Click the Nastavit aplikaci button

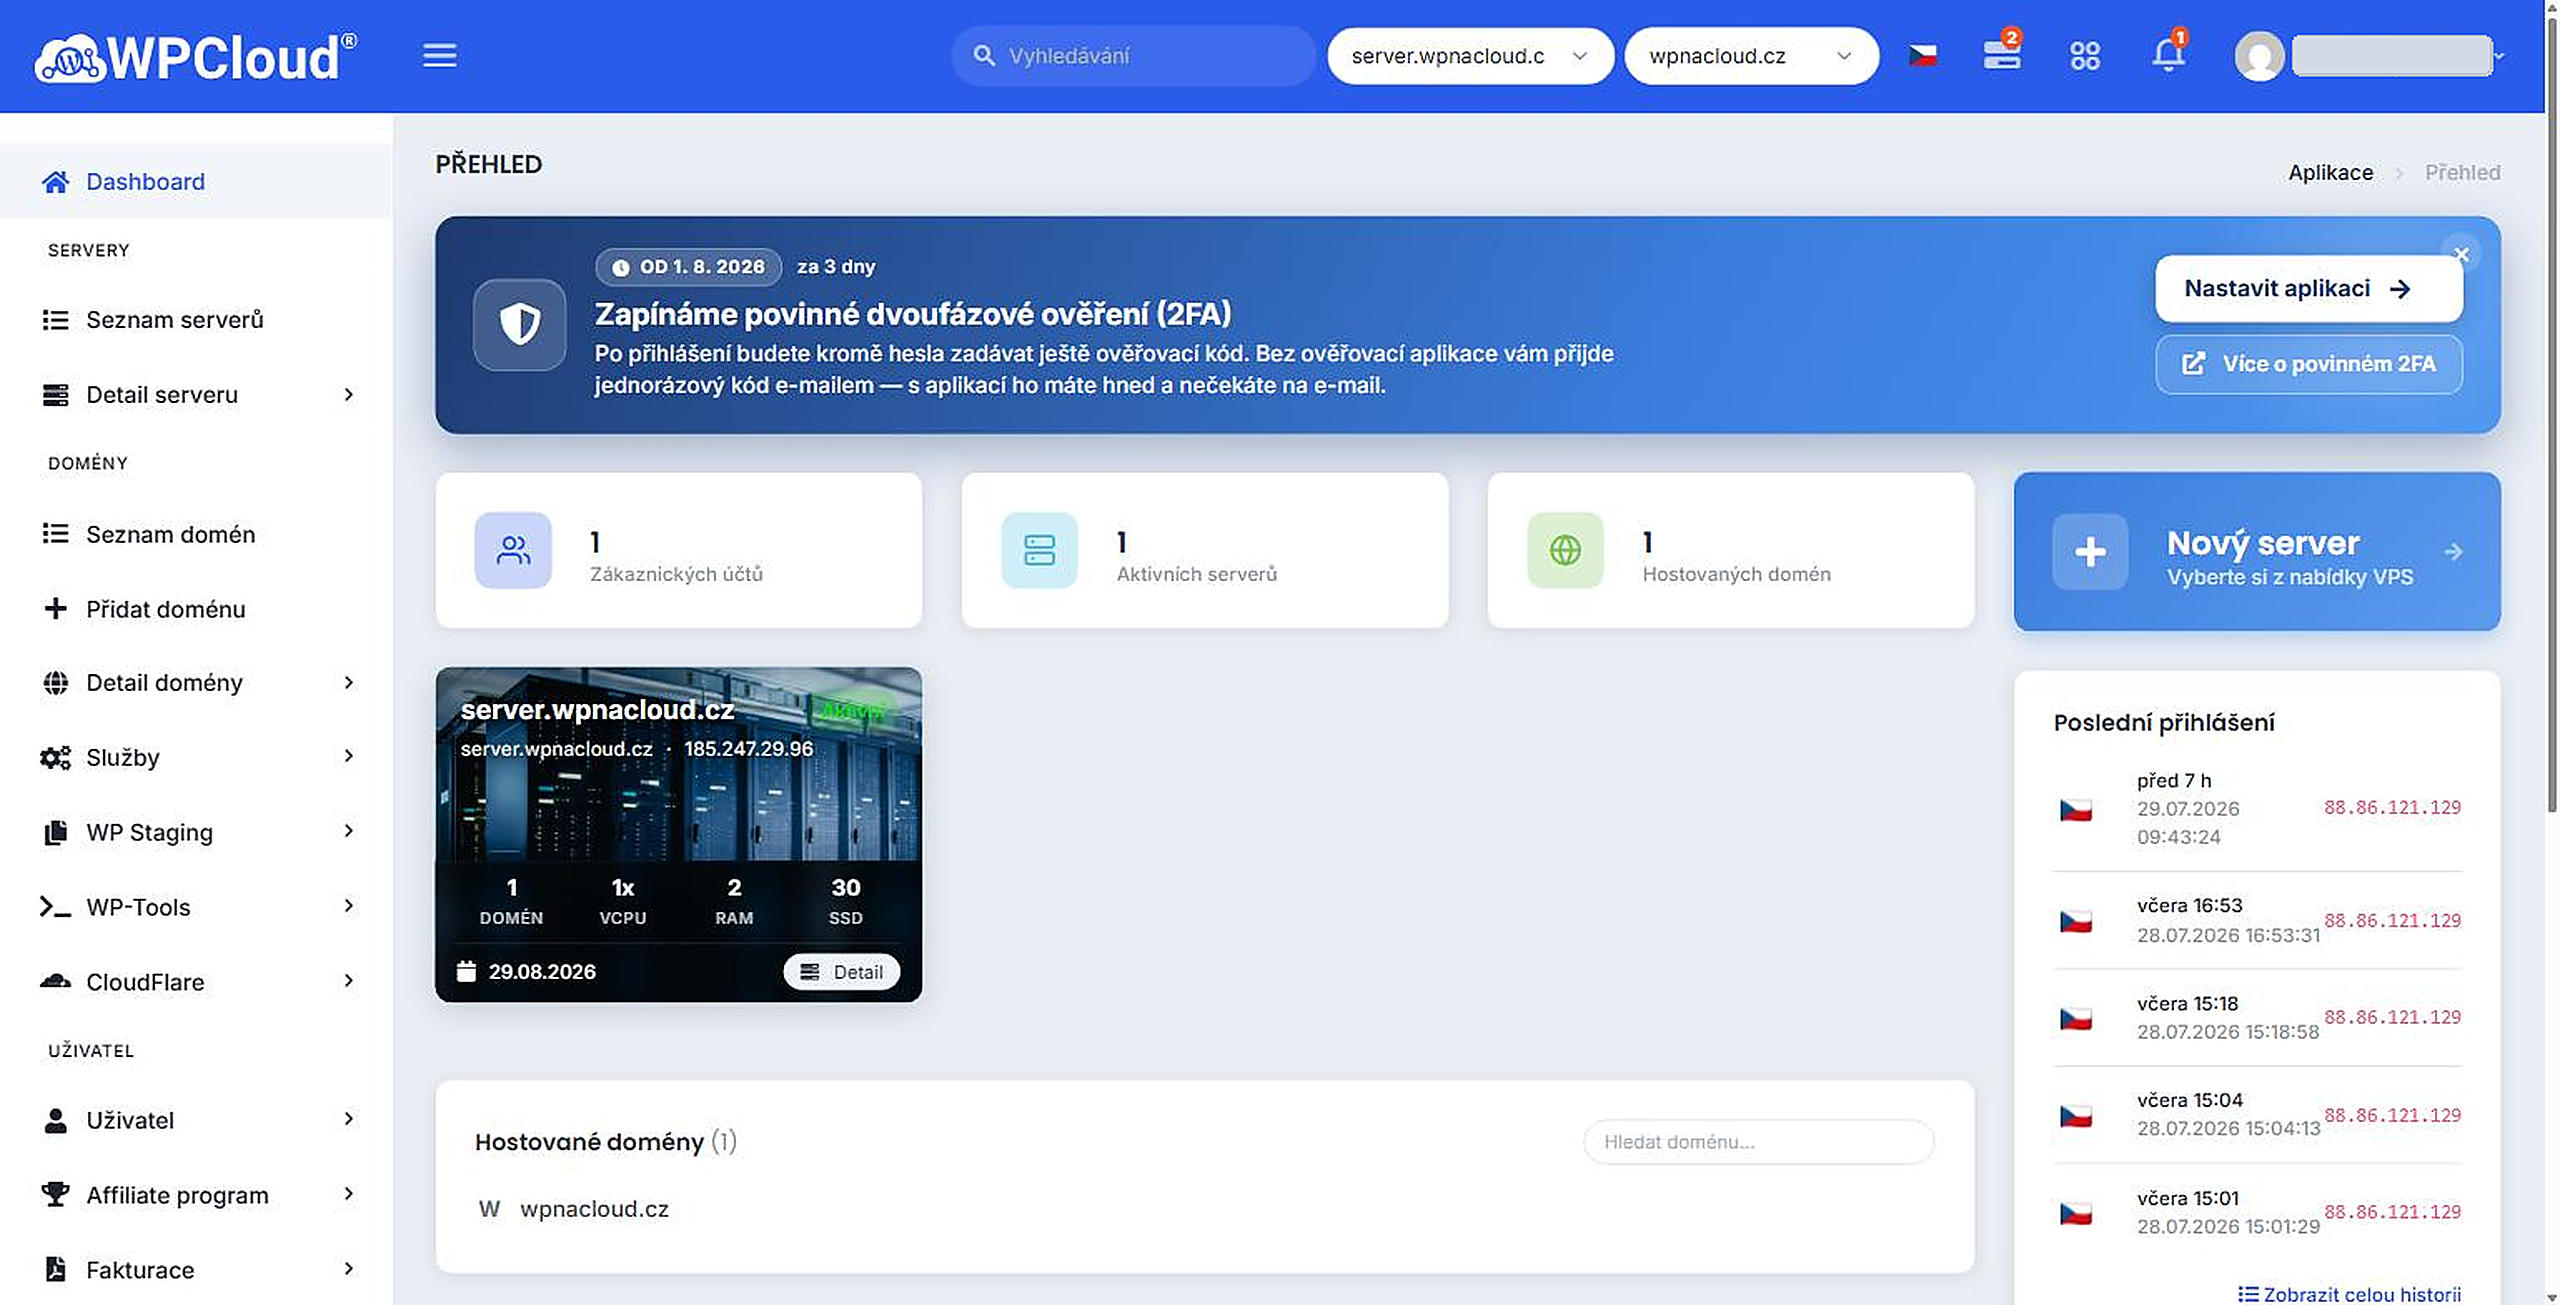tap(2308, 289)
